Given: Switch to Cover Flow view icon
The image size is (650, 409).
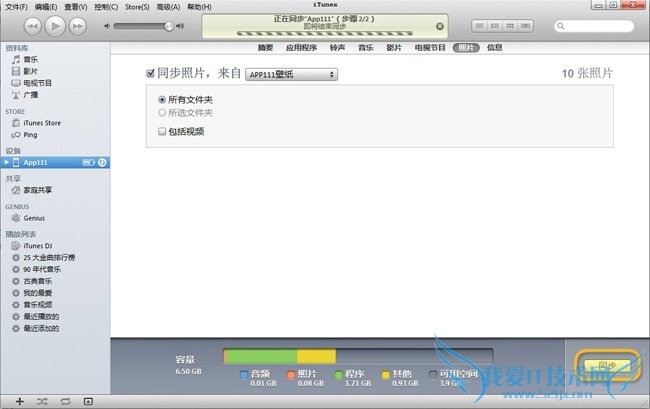Looking at the screenshot, I should point(526,26).
